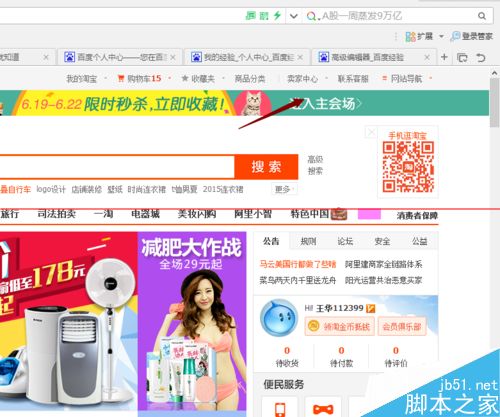The height and width of the screenshot is (417, 500).
Task: Open the 扩展 extensions icon
Action: coord(410,36)
